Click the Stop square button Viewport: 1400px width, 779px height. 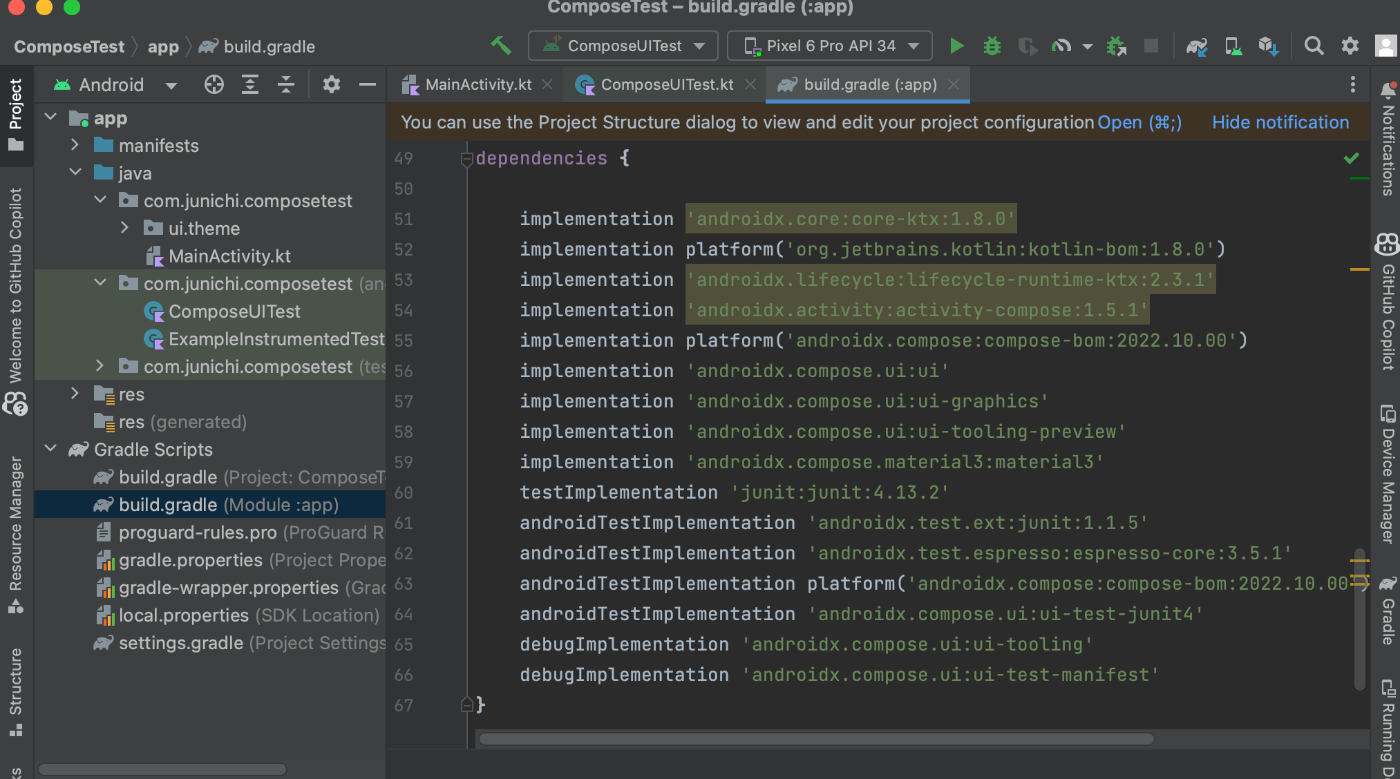1151,45
